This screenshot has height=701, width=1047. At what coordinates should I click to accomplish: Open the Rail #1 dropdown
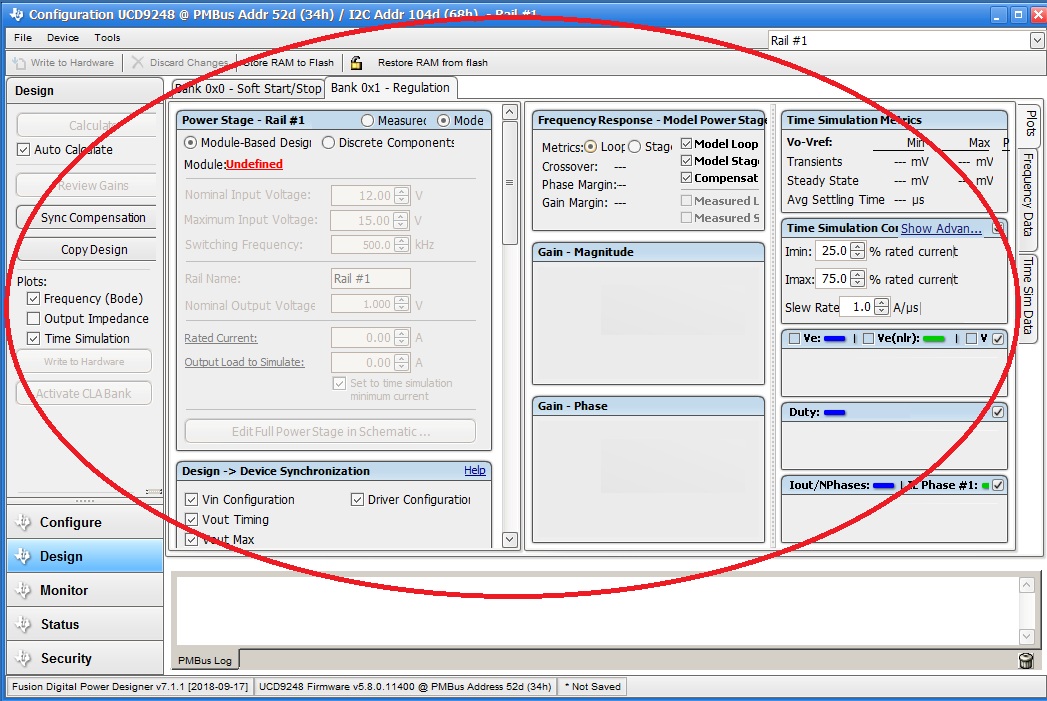(1037, 41)
